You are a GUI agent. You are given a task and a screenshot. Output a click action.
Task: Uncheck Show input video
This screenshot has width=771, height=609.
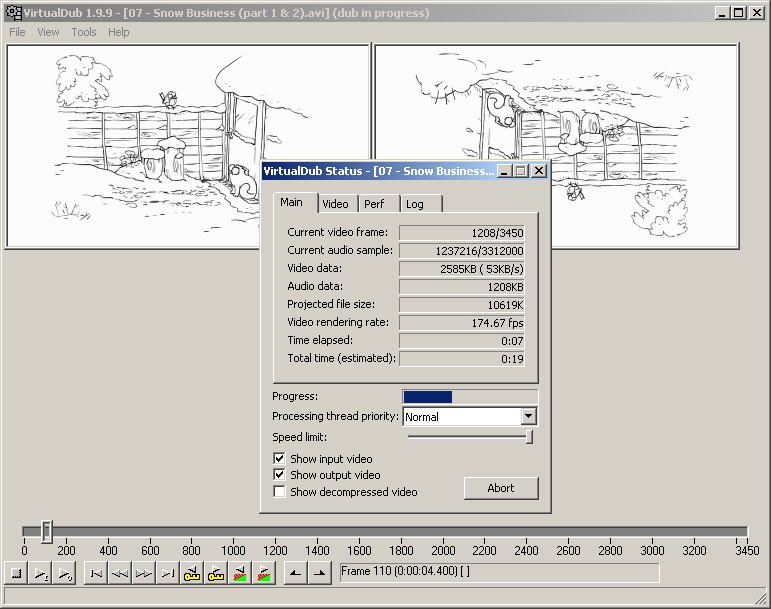click(x=279, y=459)
